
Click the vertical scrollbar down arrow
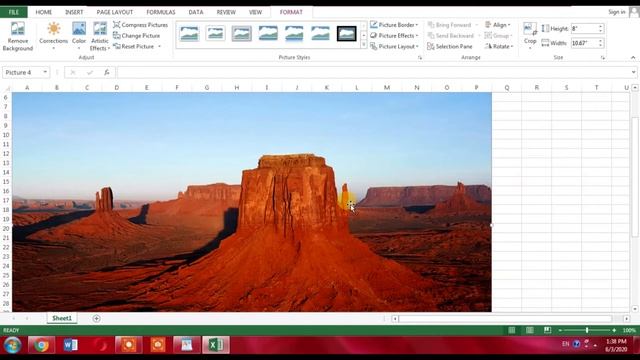pos(635,309)
